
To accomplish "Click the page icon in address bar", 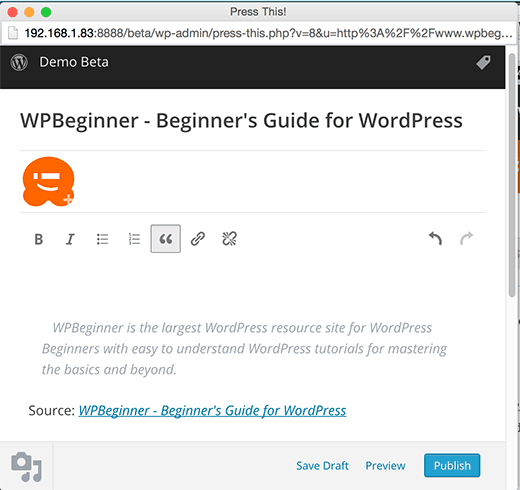I will pyautogui.click(x=13, y=33).
